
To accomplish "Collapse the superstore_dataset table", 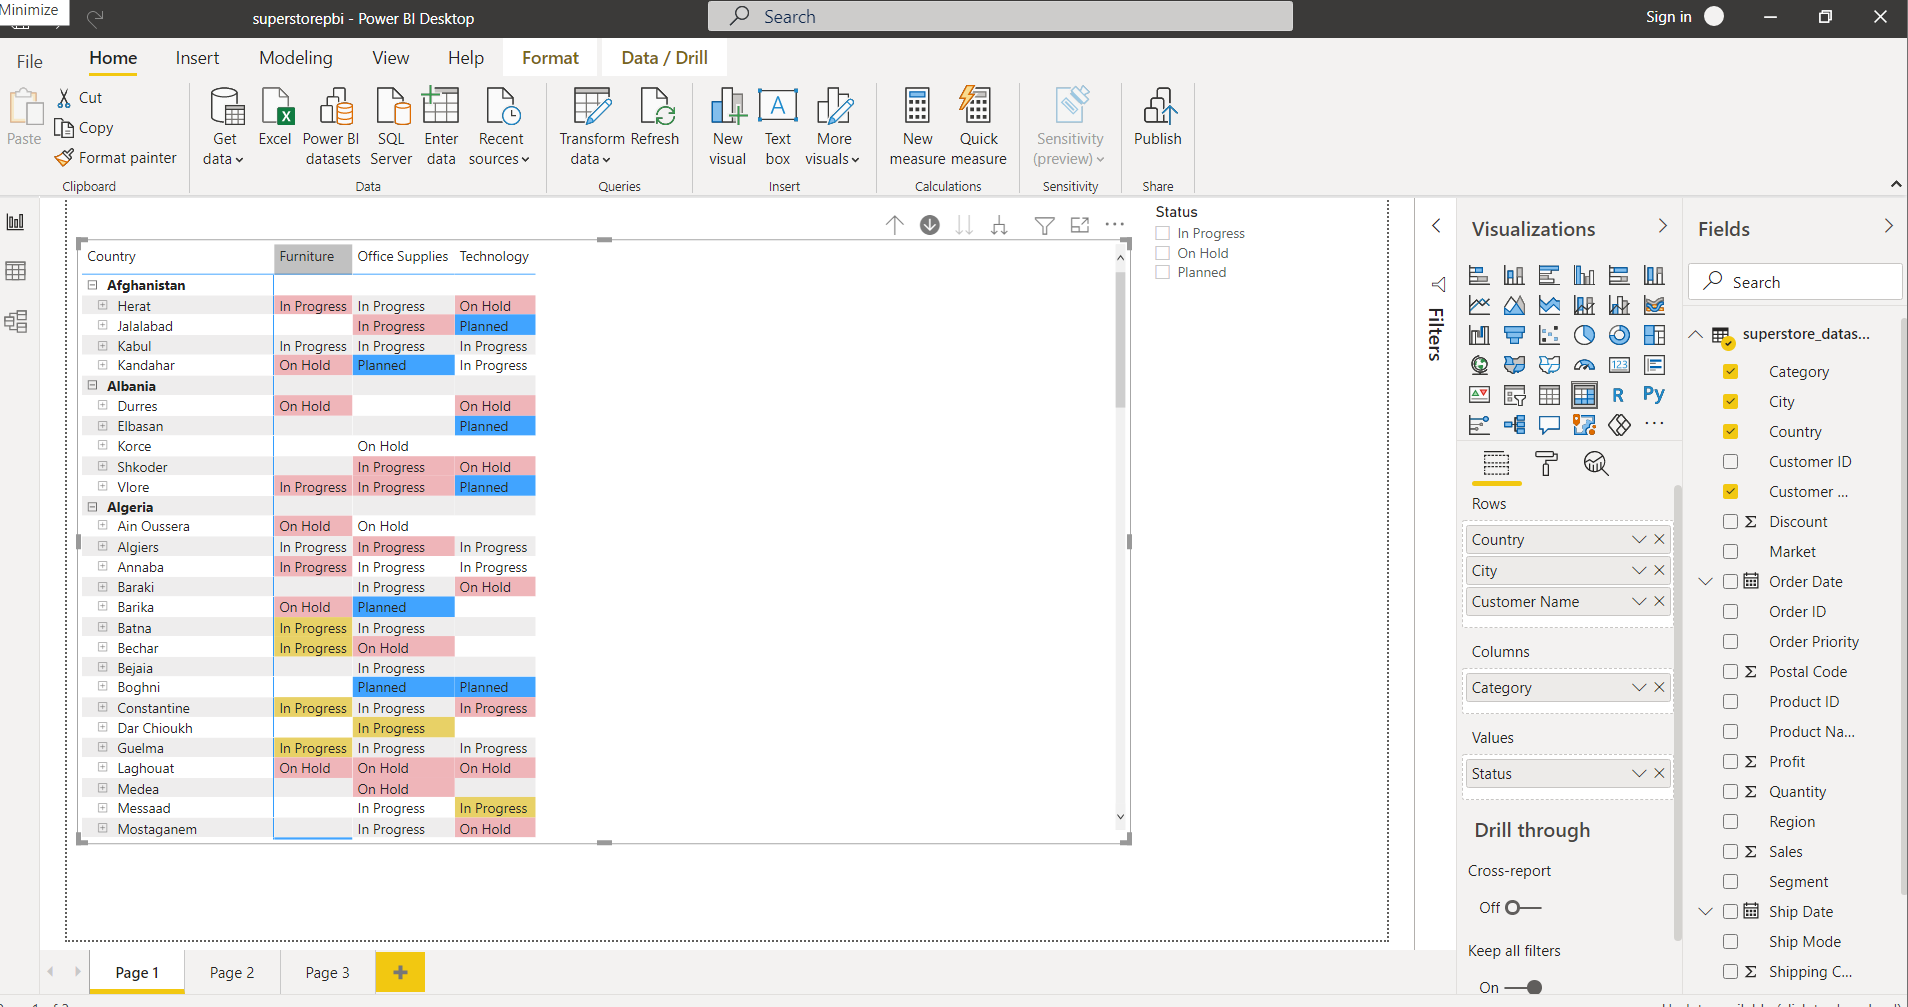I will tap(1696, 334).
